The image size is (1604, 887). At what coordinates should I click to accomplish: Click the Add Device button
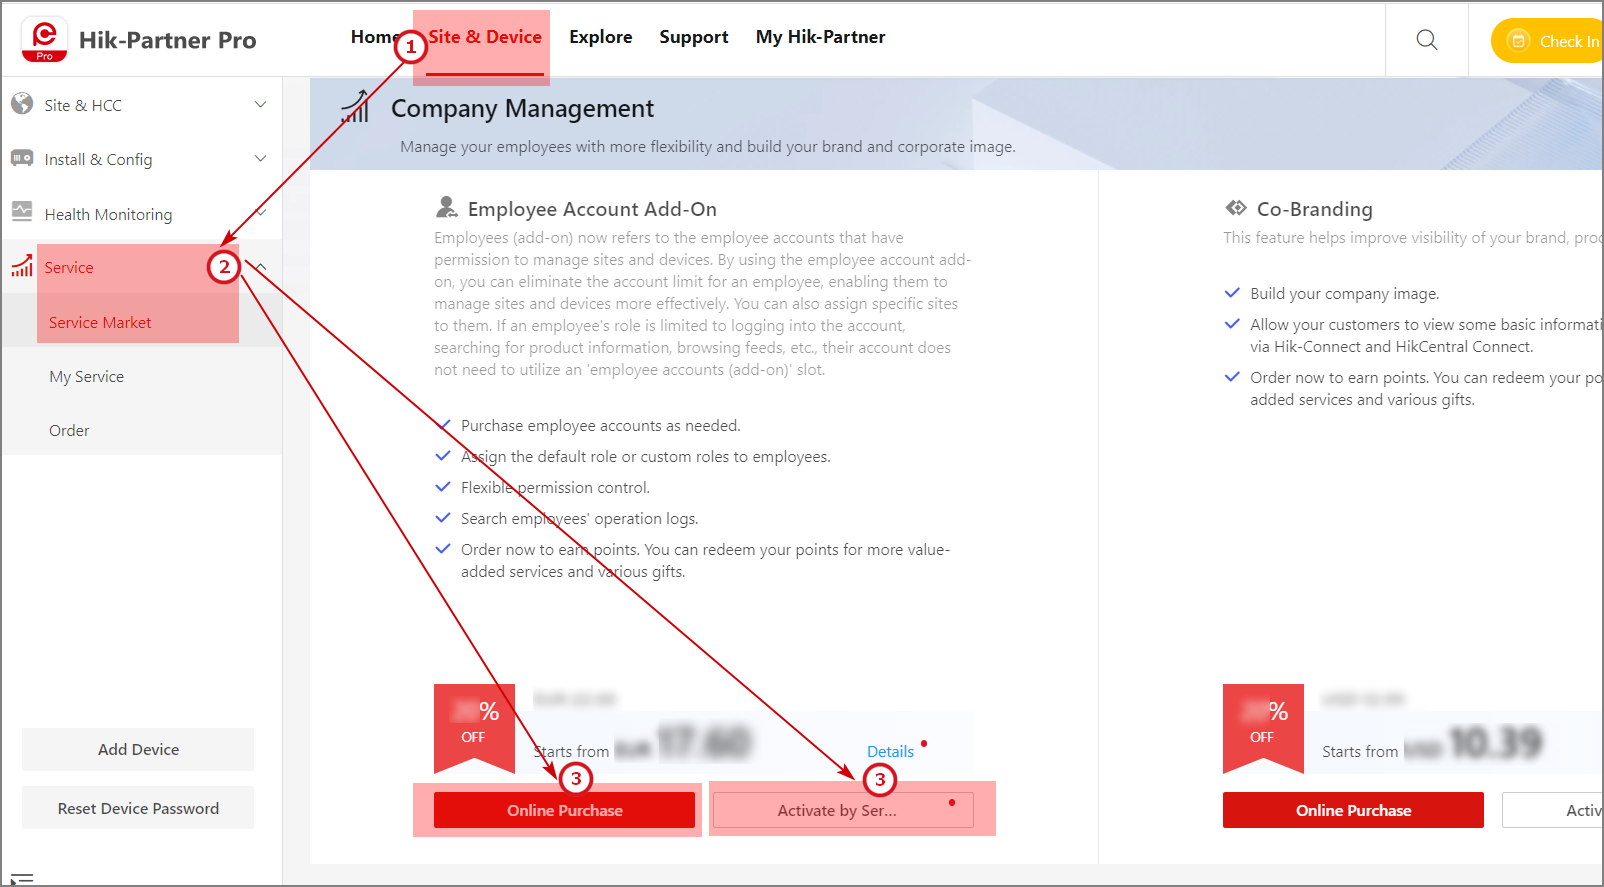138,749
